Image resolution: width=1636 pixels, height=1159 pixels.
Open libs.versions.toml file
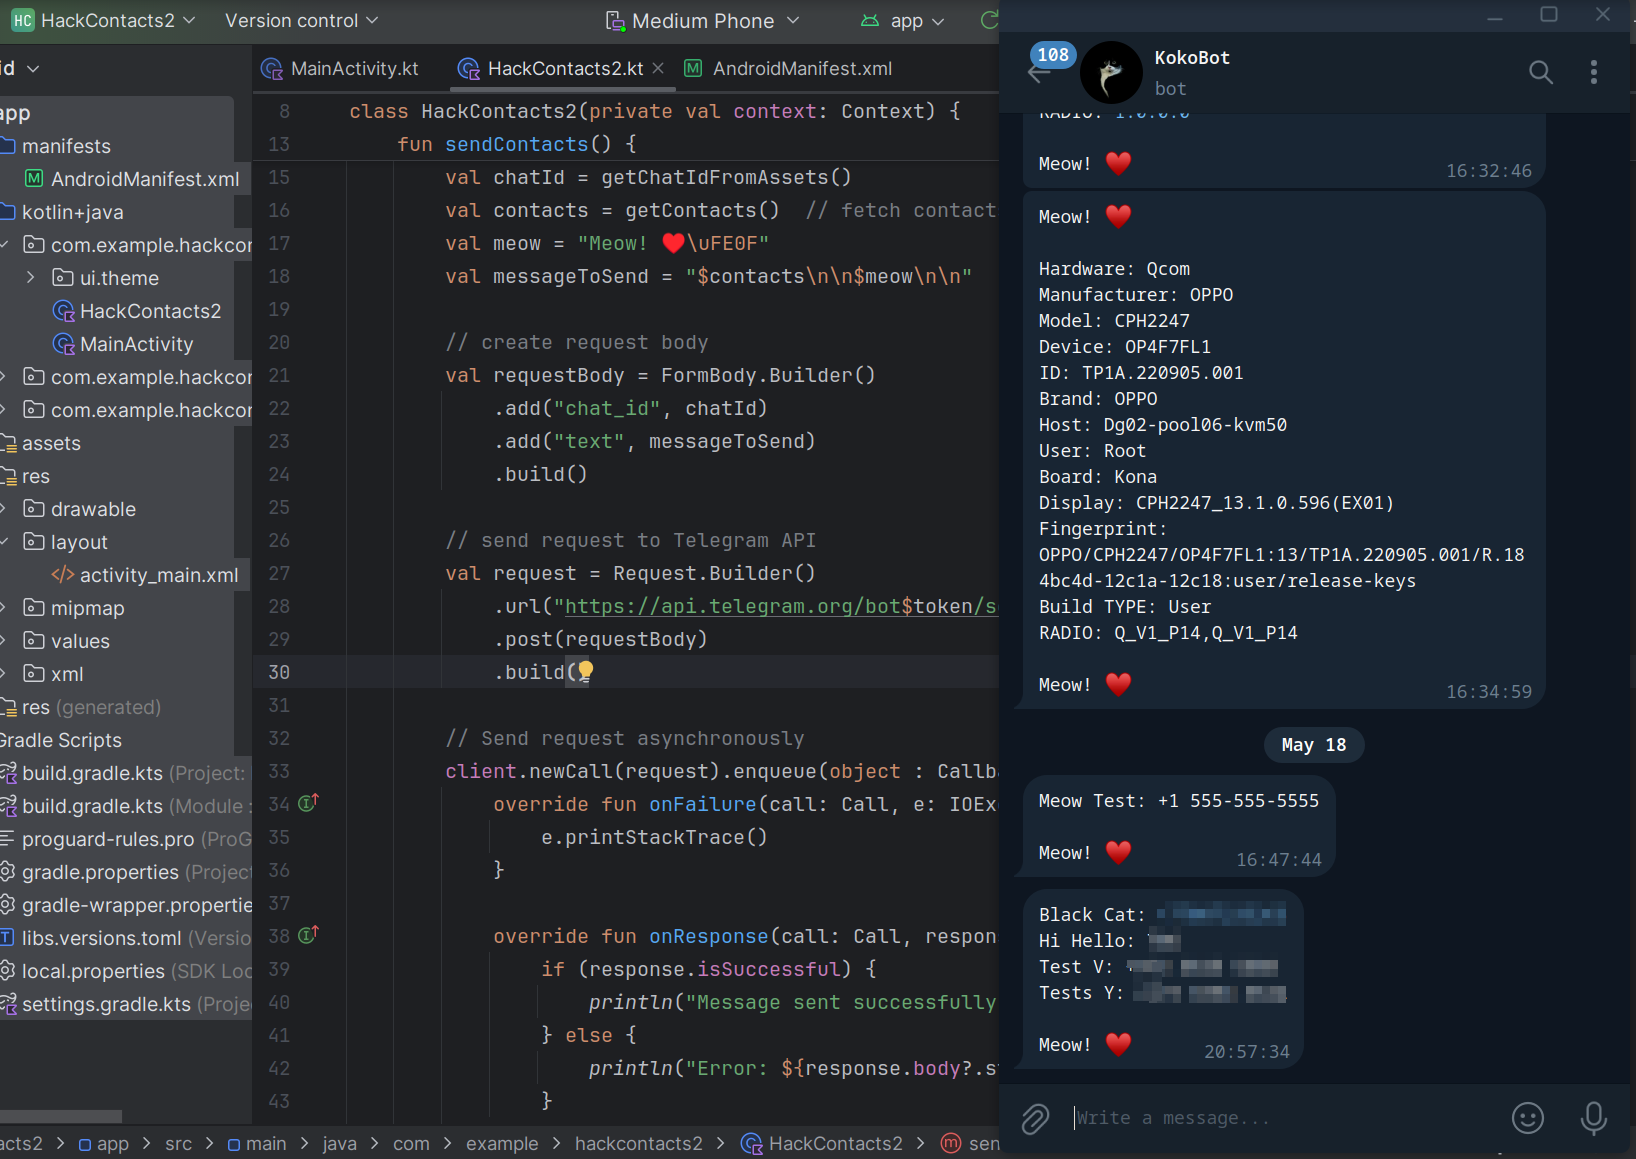[x=125, y=938]
